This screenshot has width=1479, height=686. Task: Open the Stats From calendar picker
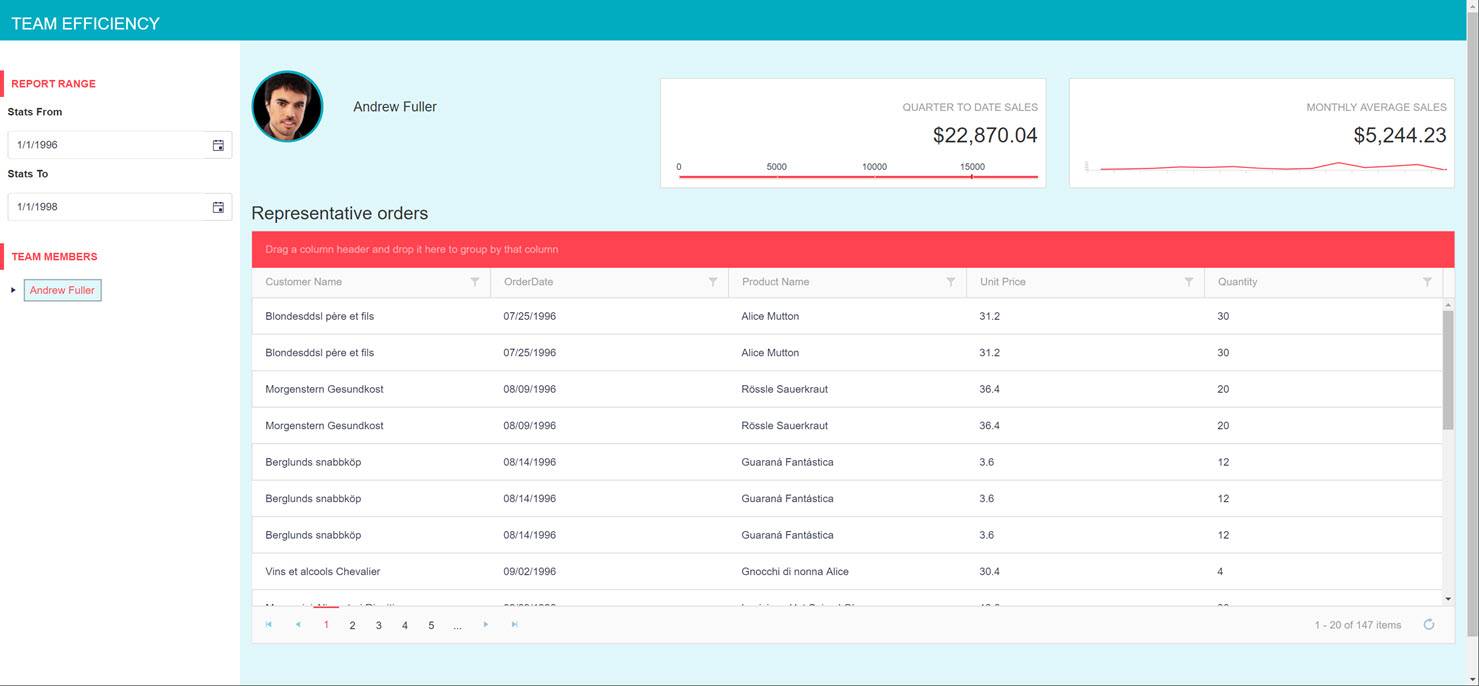(218, 145)
